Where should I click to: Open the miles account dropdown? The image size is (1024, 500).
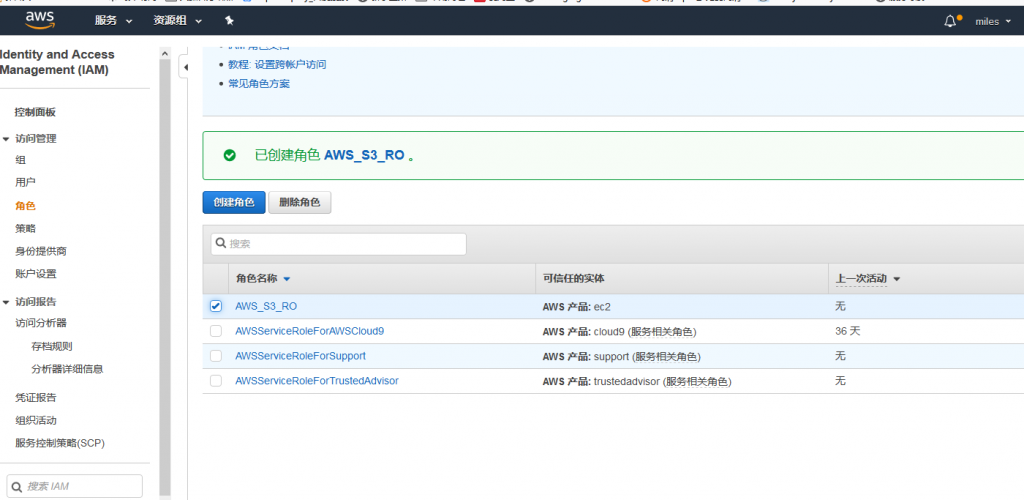pyautogui.click(x=993, y=22)
